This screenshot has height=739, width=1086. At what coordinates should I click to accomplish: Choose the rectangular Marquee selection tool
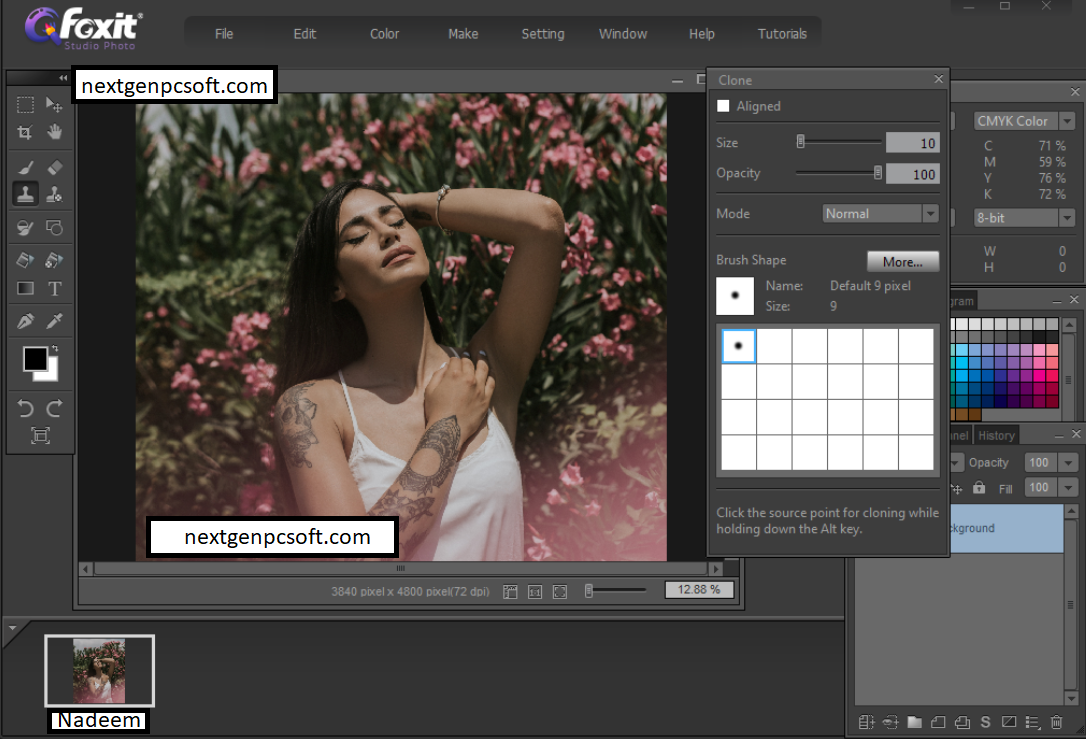[25, 104]
